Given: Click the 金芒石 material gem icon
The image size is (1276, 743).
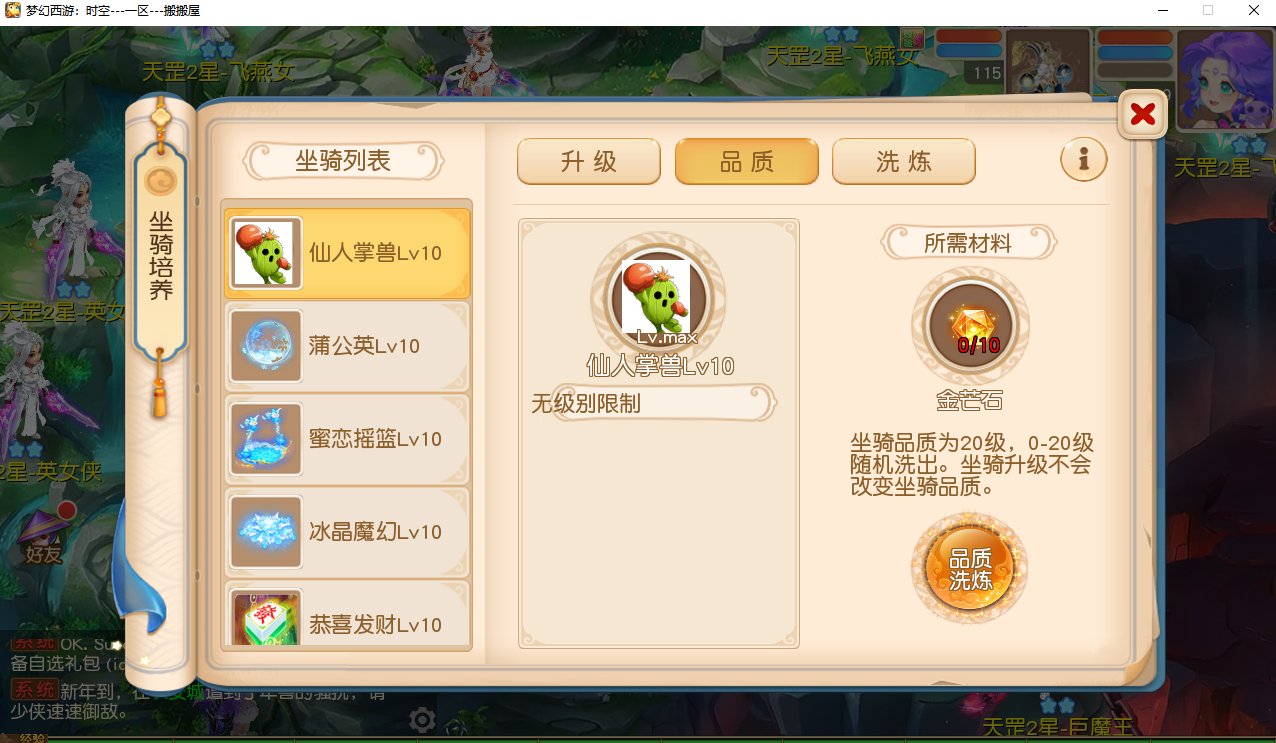Looking at the screenshot, I should point(970,326).
